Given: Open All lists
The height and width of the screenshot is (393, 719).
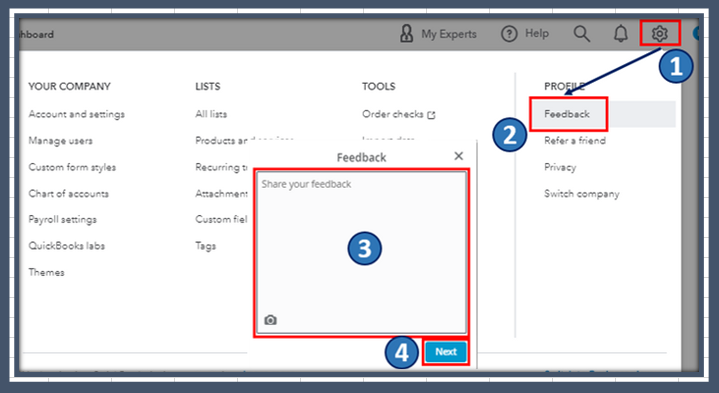Looking at the screenshot, I should (x=211, y=114).
